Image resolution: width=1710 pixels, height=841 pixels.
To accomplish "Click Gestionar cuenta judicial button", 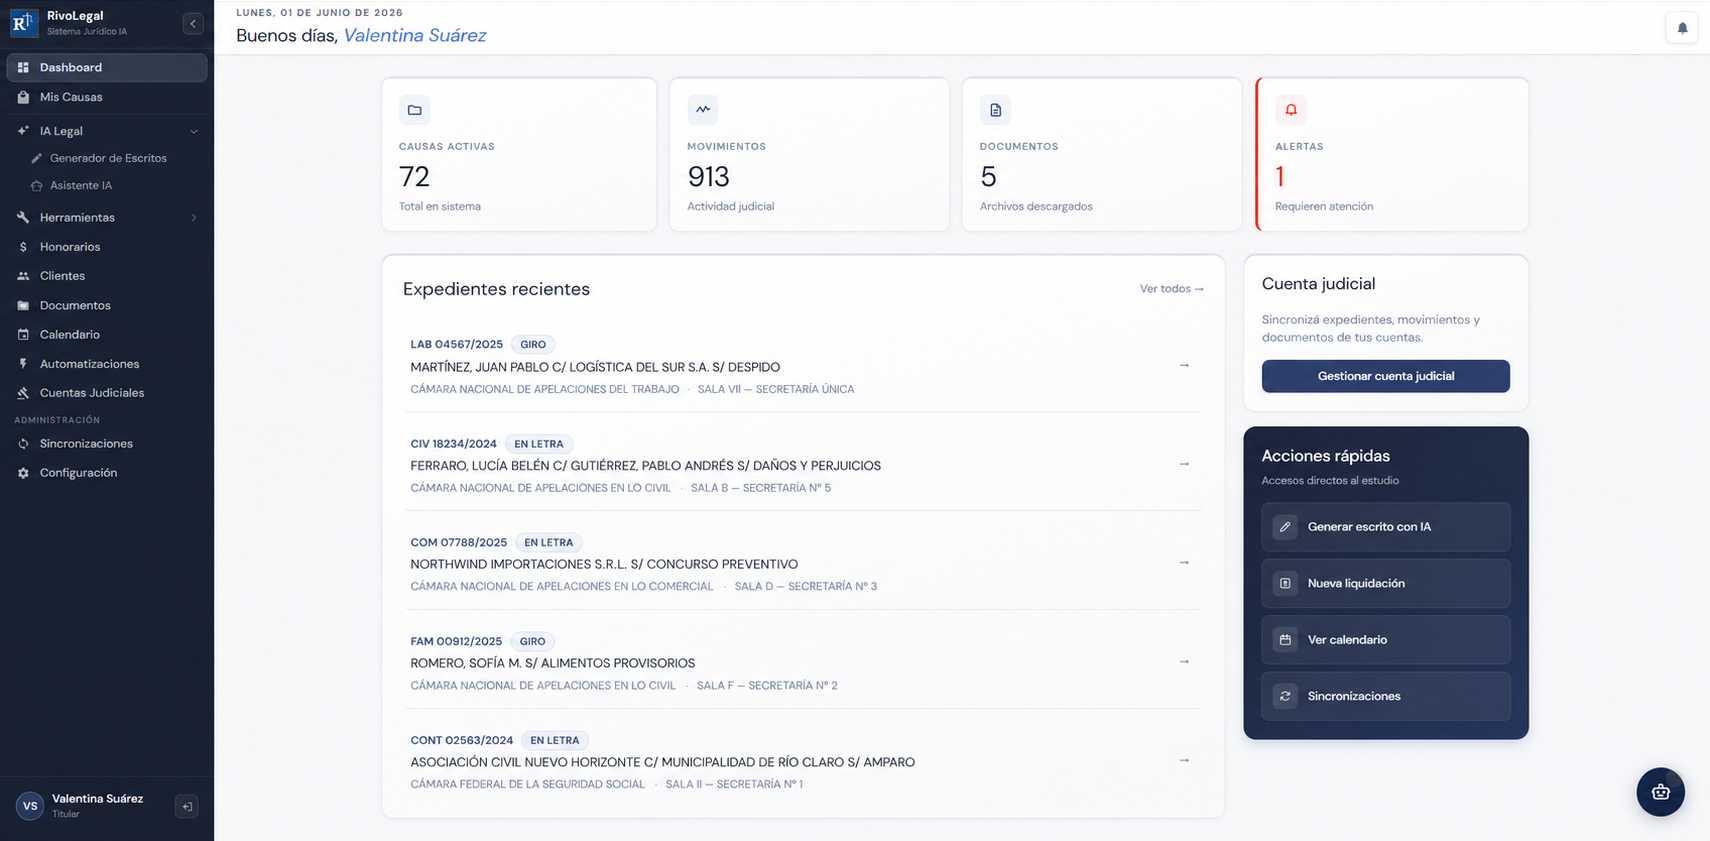I will pyautogui.click(x=1385, y=376).
